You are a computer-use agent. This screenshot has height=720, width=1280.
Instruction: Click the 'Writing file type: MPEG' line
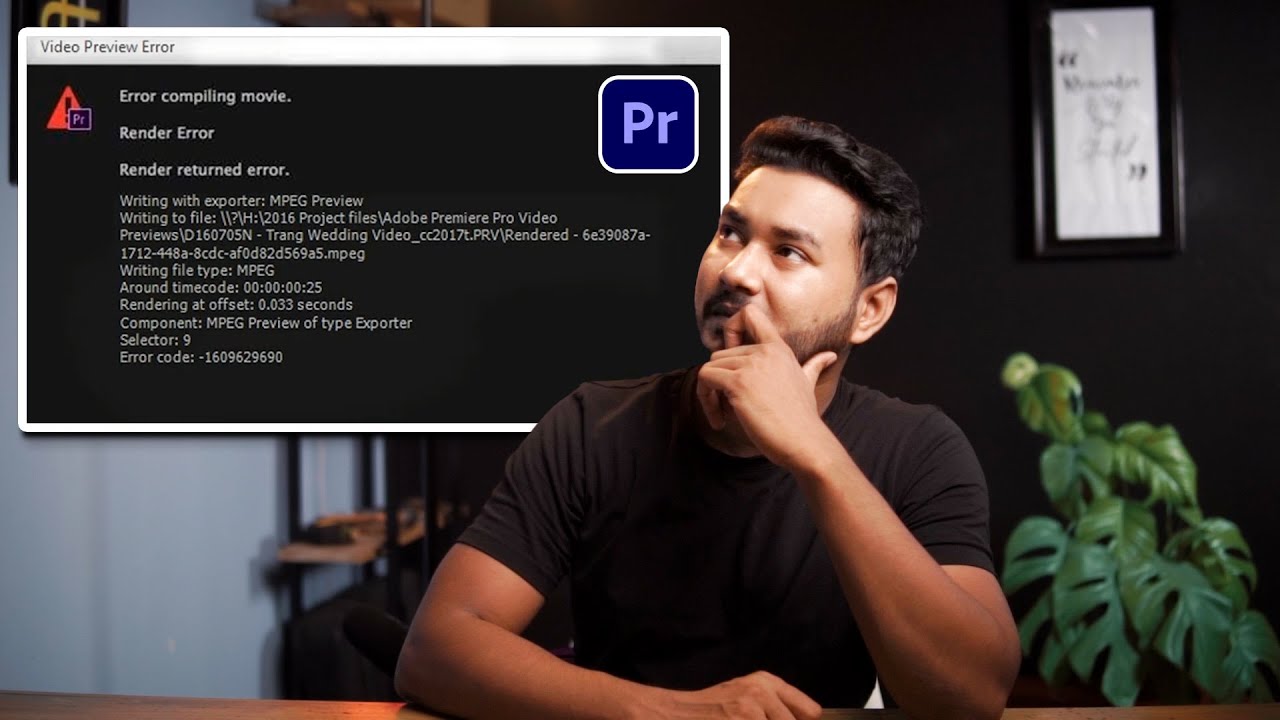point(197,270)
